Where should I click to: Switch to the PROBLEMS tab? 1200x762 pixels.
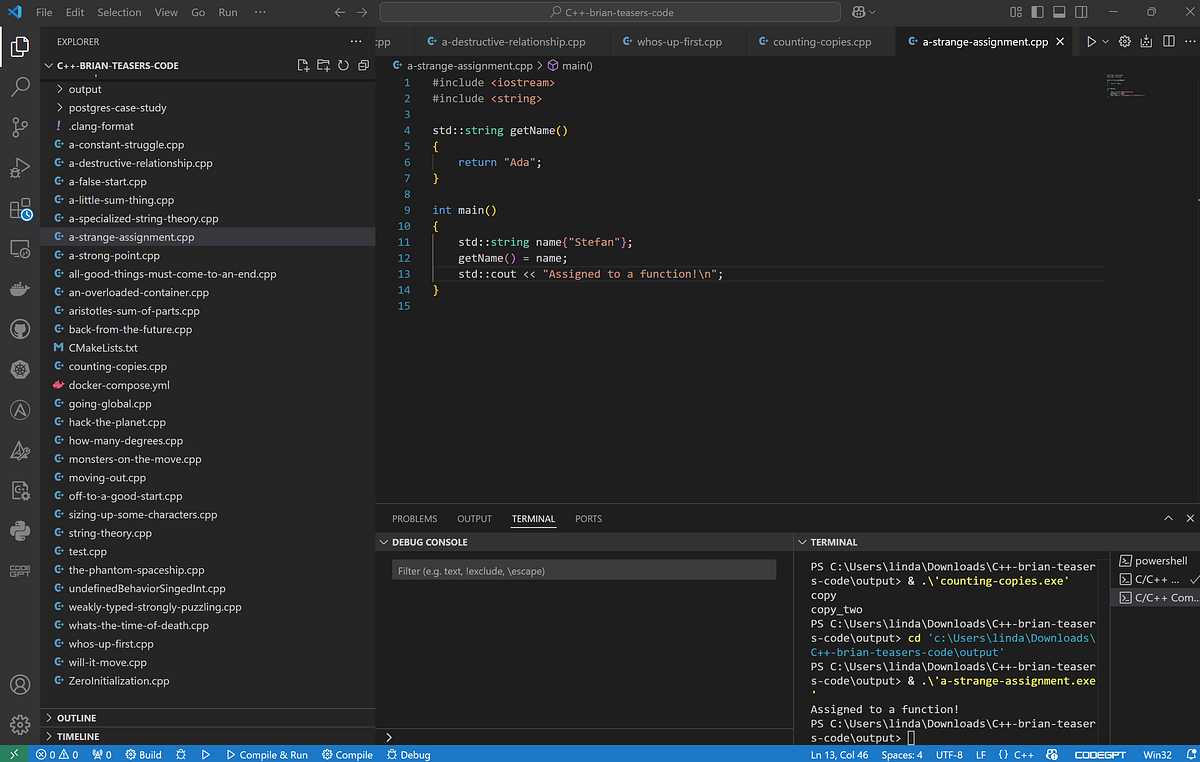(414, 518)
